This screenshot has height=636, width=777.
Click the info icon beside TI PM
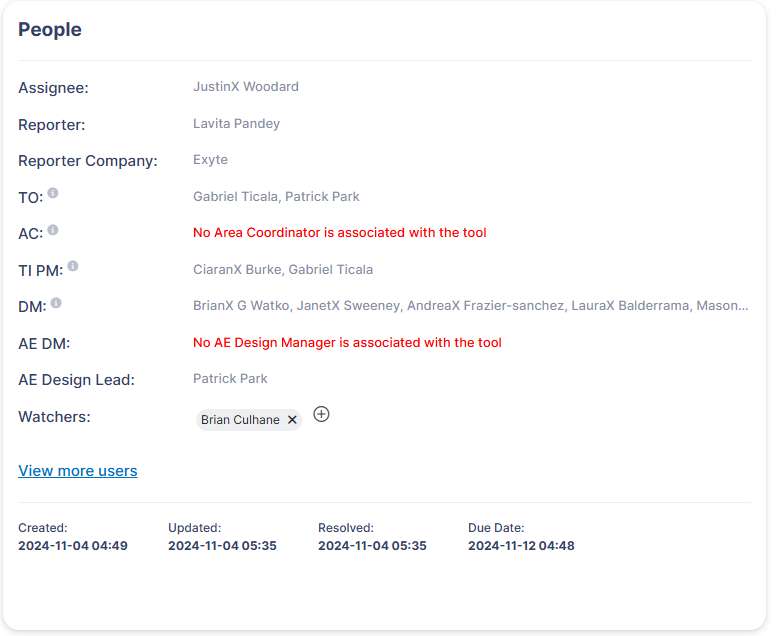[x=73, y=266]
